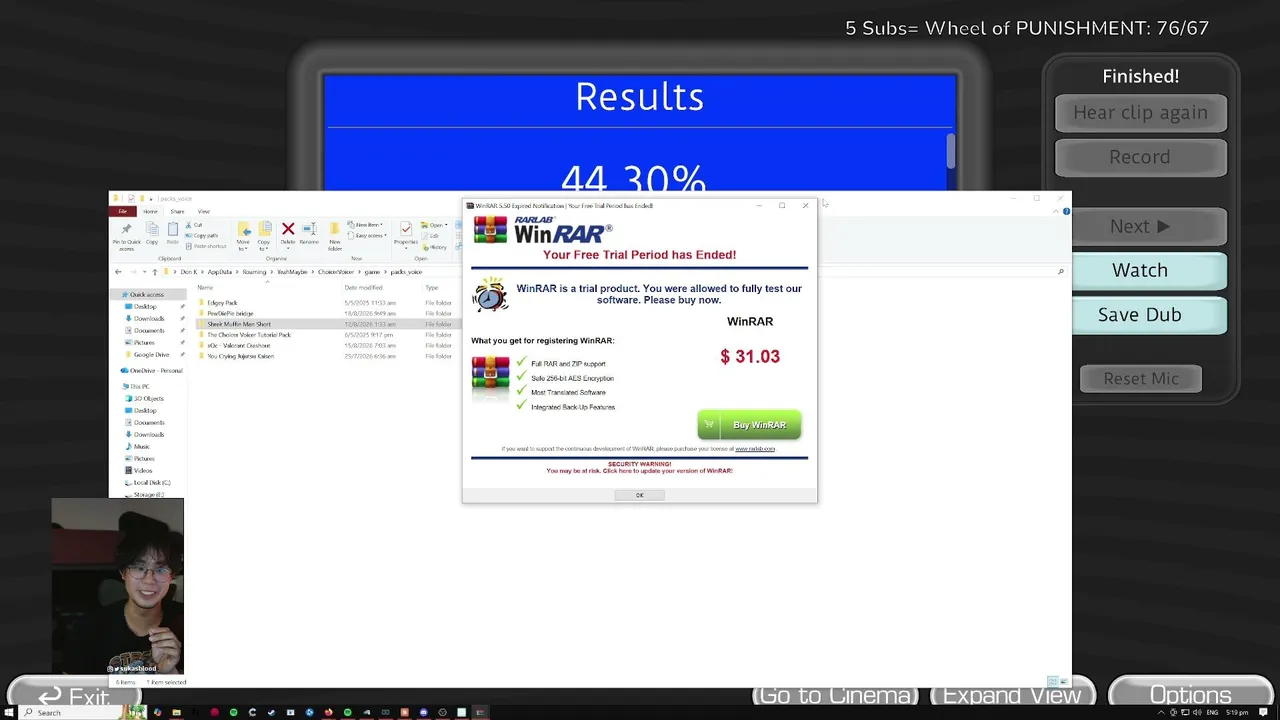
Task: Click the AppData breadcrumb in the address bar
Action: [220, 271]
